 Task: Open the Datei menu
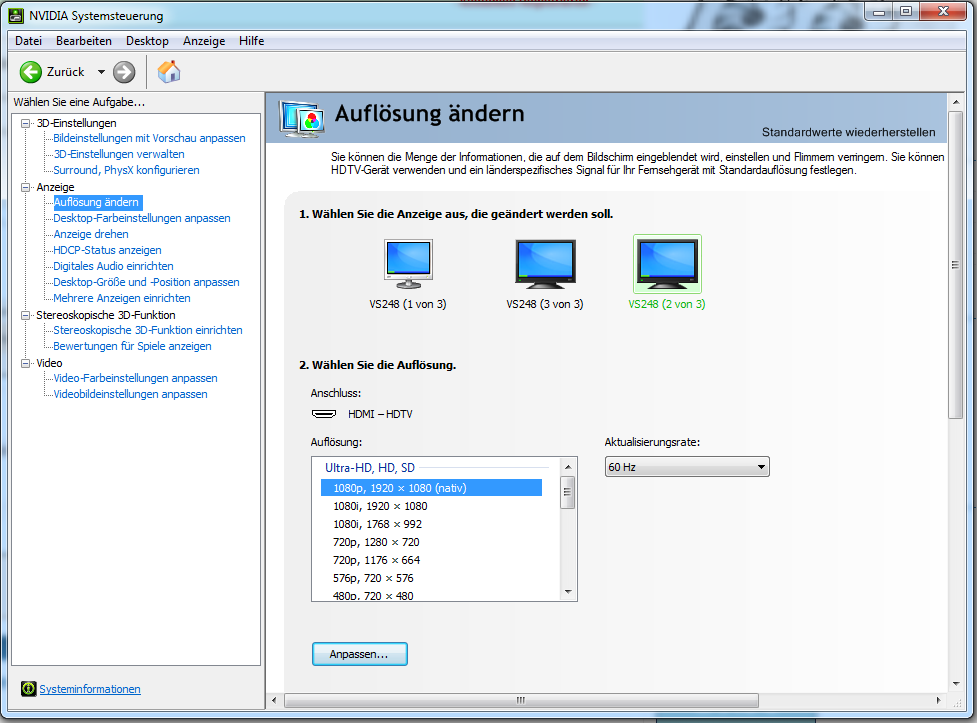coord(29,41)
